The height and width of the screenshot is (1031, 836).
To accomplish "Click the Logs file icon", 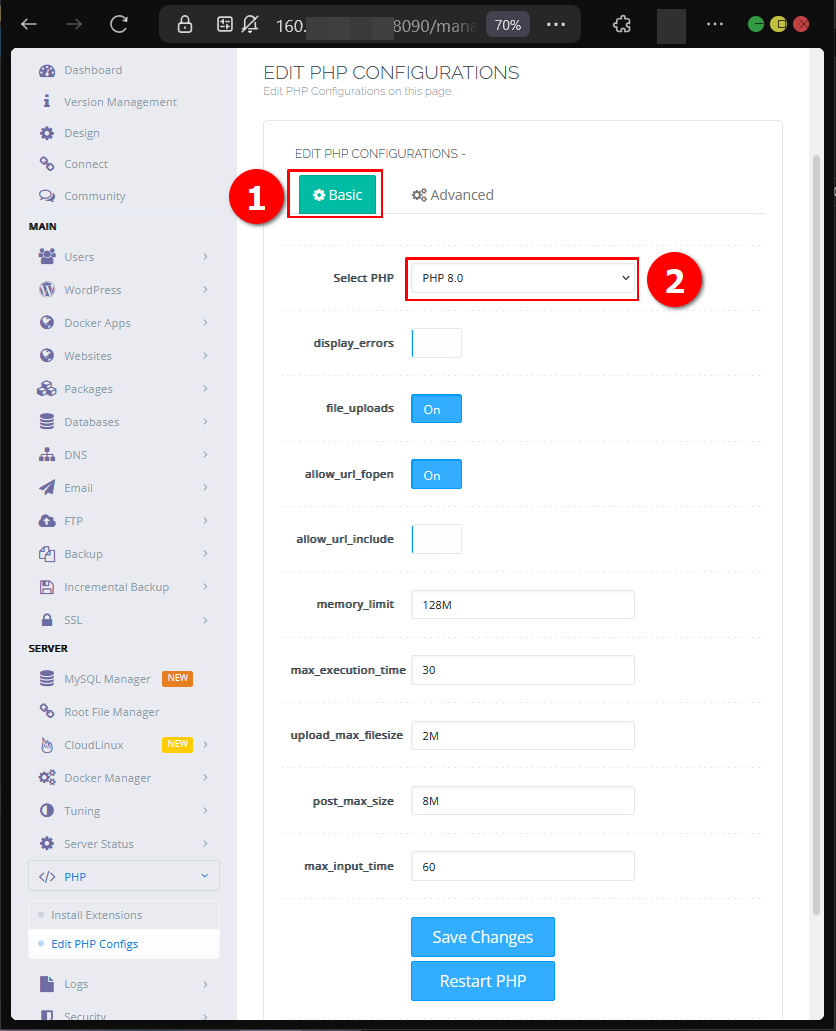I will 47,984.
